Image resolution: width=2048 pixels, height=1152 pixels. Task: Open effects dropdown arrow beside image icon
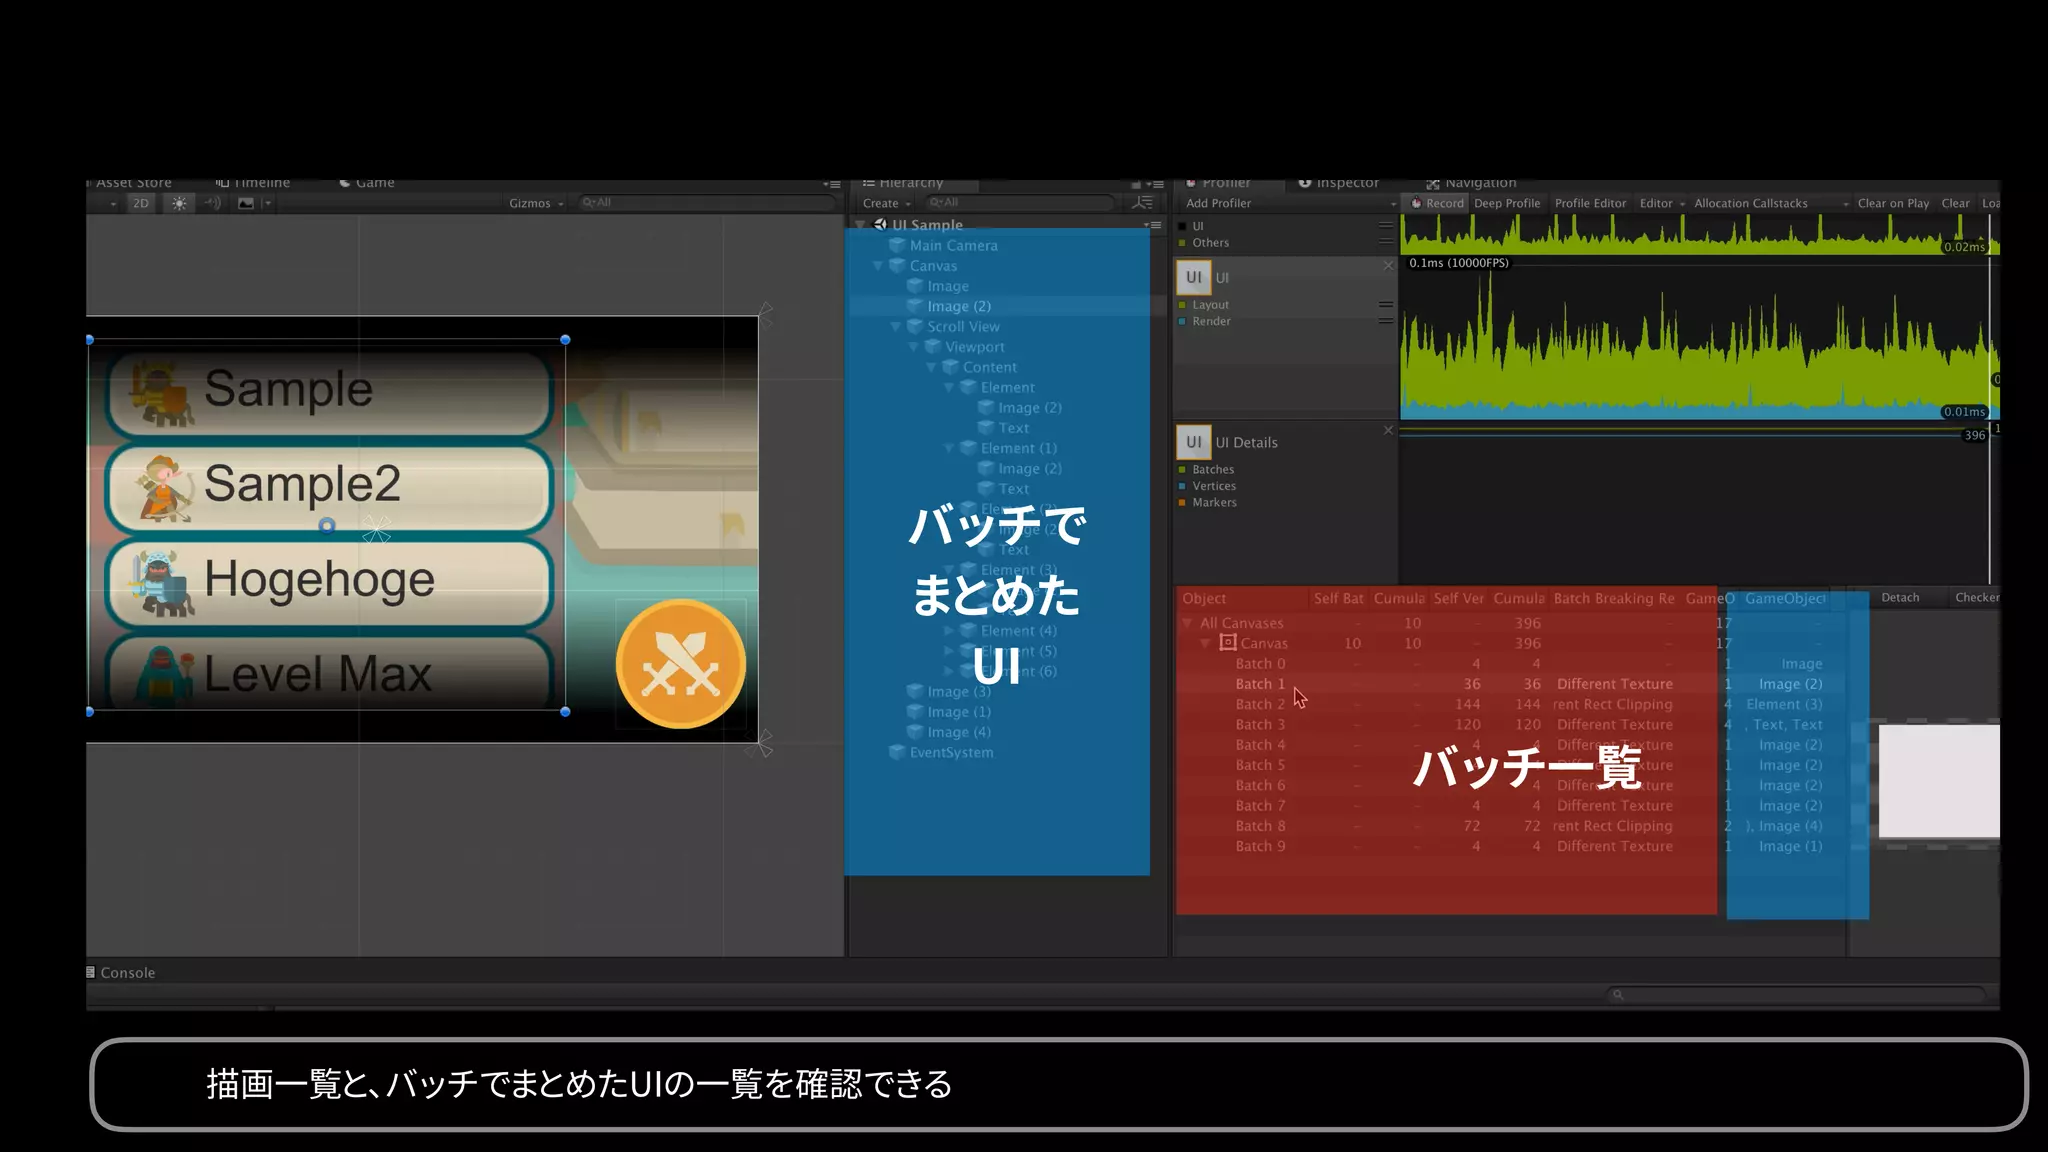(267, 203)
